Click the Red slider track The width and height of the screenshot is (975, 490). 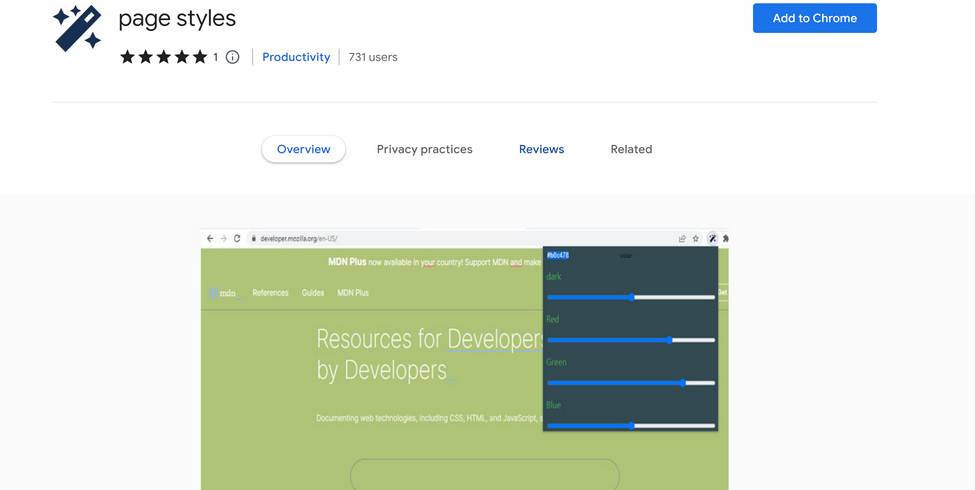631,340
